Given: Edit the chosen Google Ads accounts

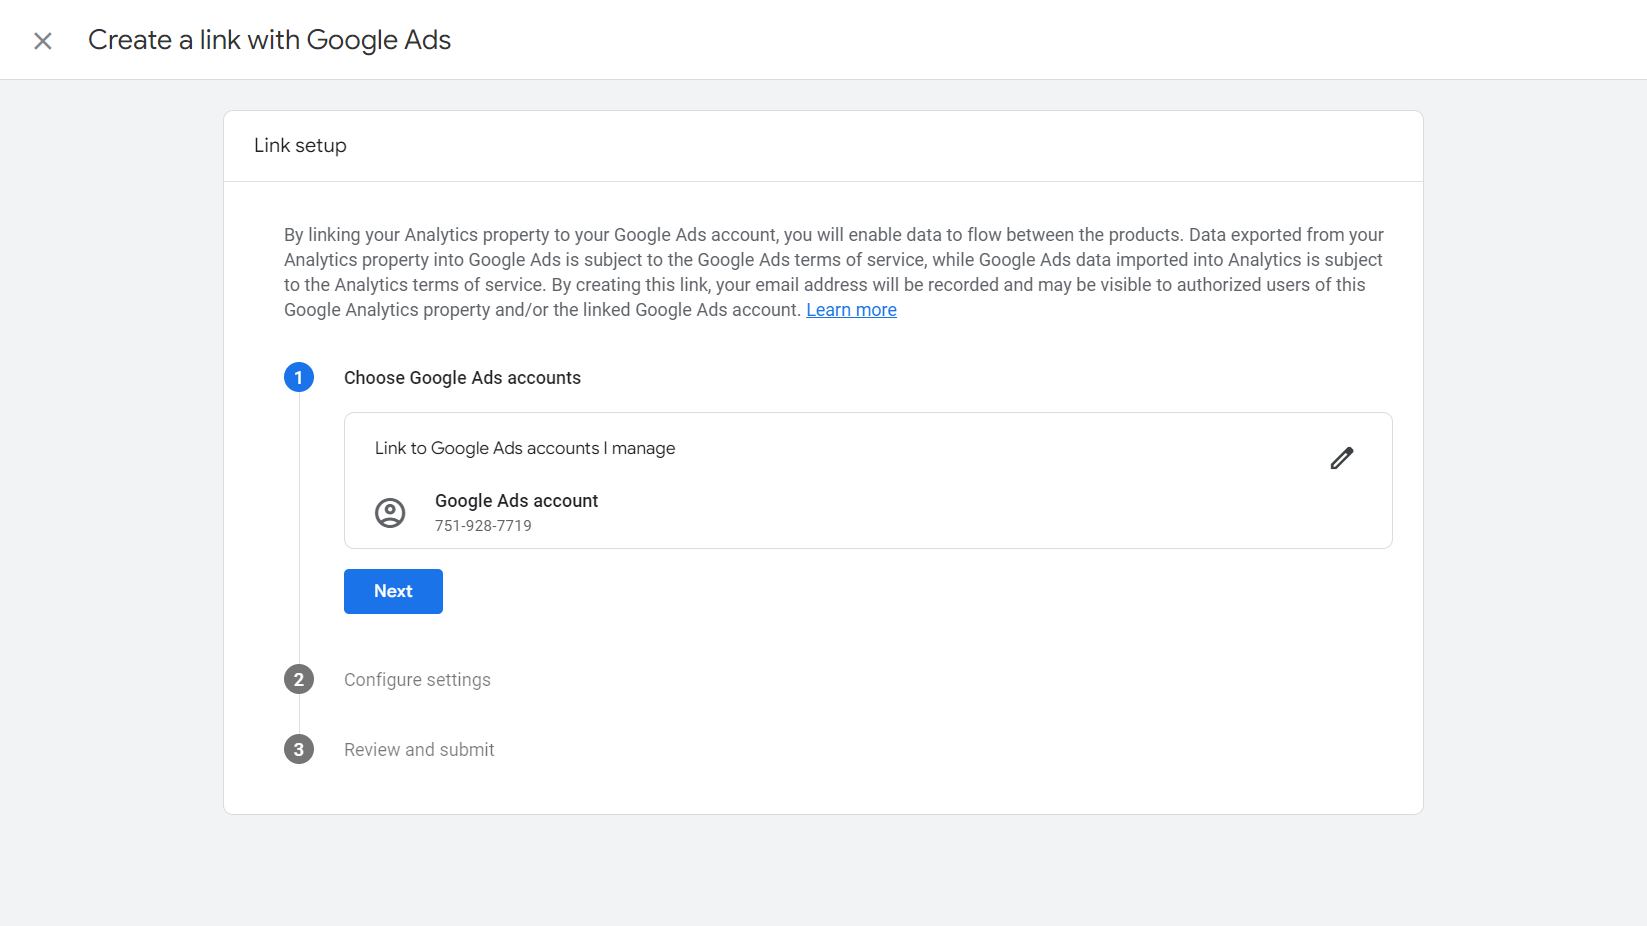Looking at the screenshot, I should 1342,458.
